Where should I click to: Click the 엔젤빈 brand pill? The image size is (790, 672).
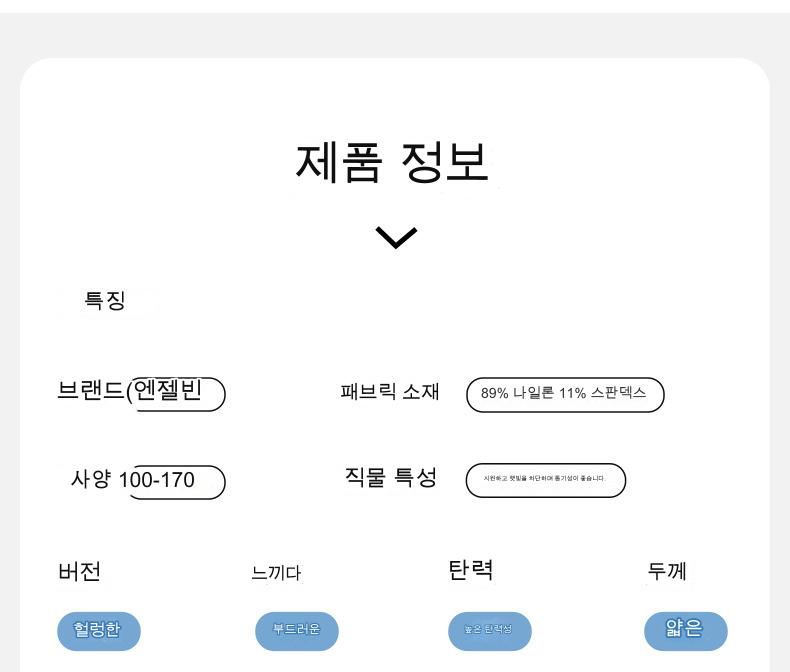click(177, 392)
